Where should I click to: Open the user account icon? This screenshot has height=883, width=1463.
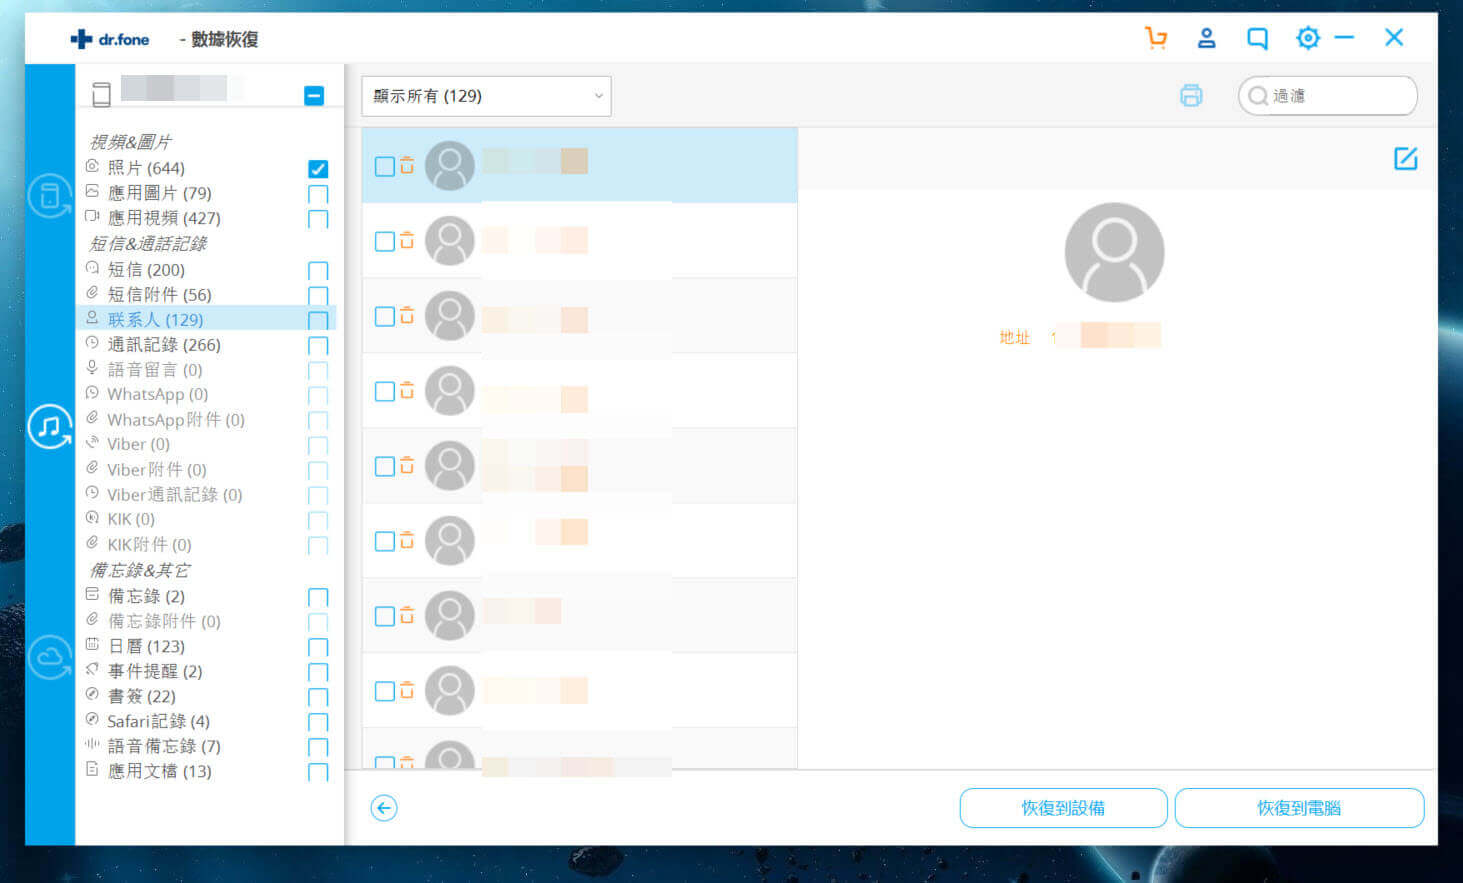(1206, 39)
